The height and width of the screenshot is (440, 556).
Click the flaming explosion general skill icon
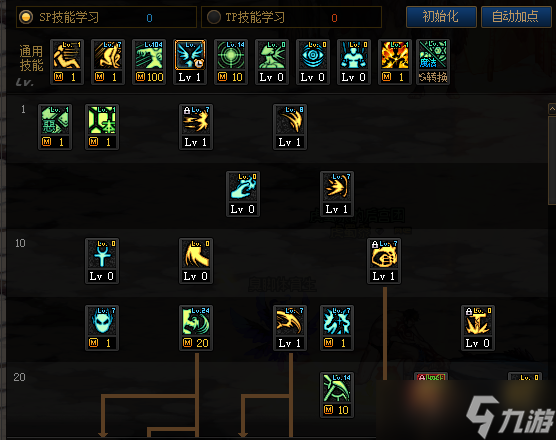395,62
